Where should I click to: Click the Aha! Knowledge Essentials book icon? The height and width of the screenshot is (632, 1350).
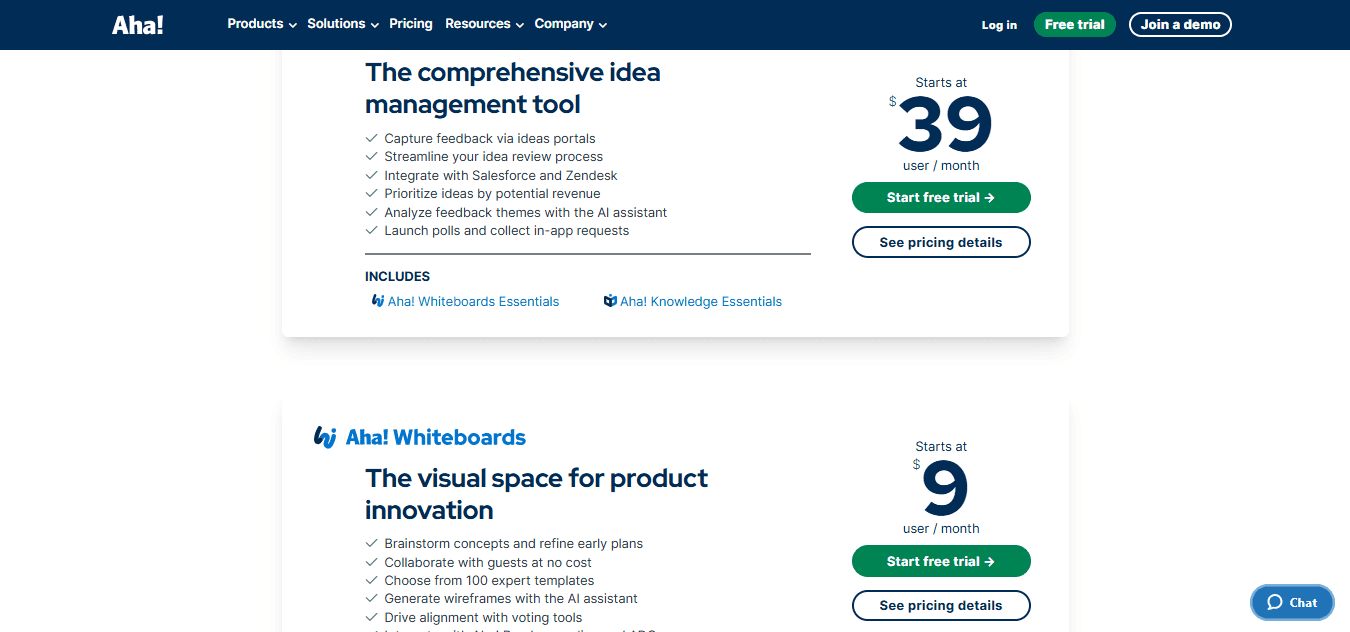tap(610, 301)
